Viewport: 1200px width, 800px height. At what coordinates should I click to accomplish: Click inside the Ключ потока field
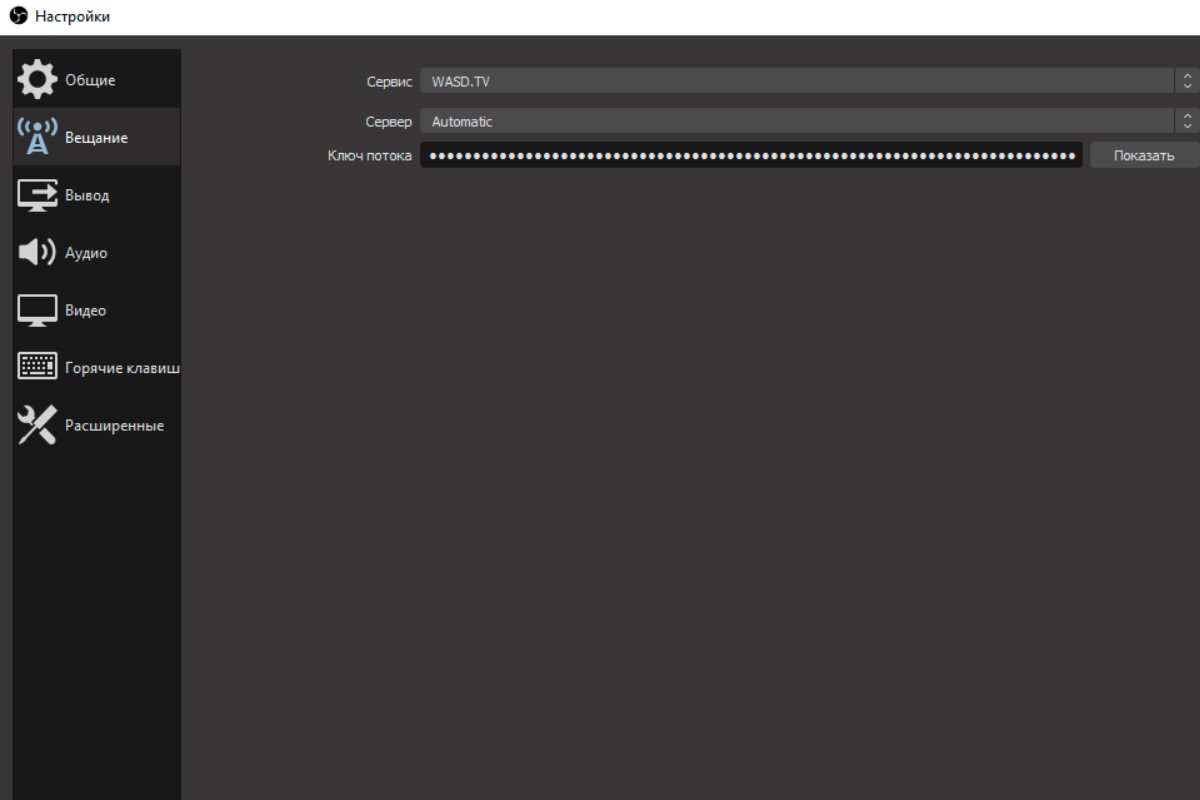(750, 156)
